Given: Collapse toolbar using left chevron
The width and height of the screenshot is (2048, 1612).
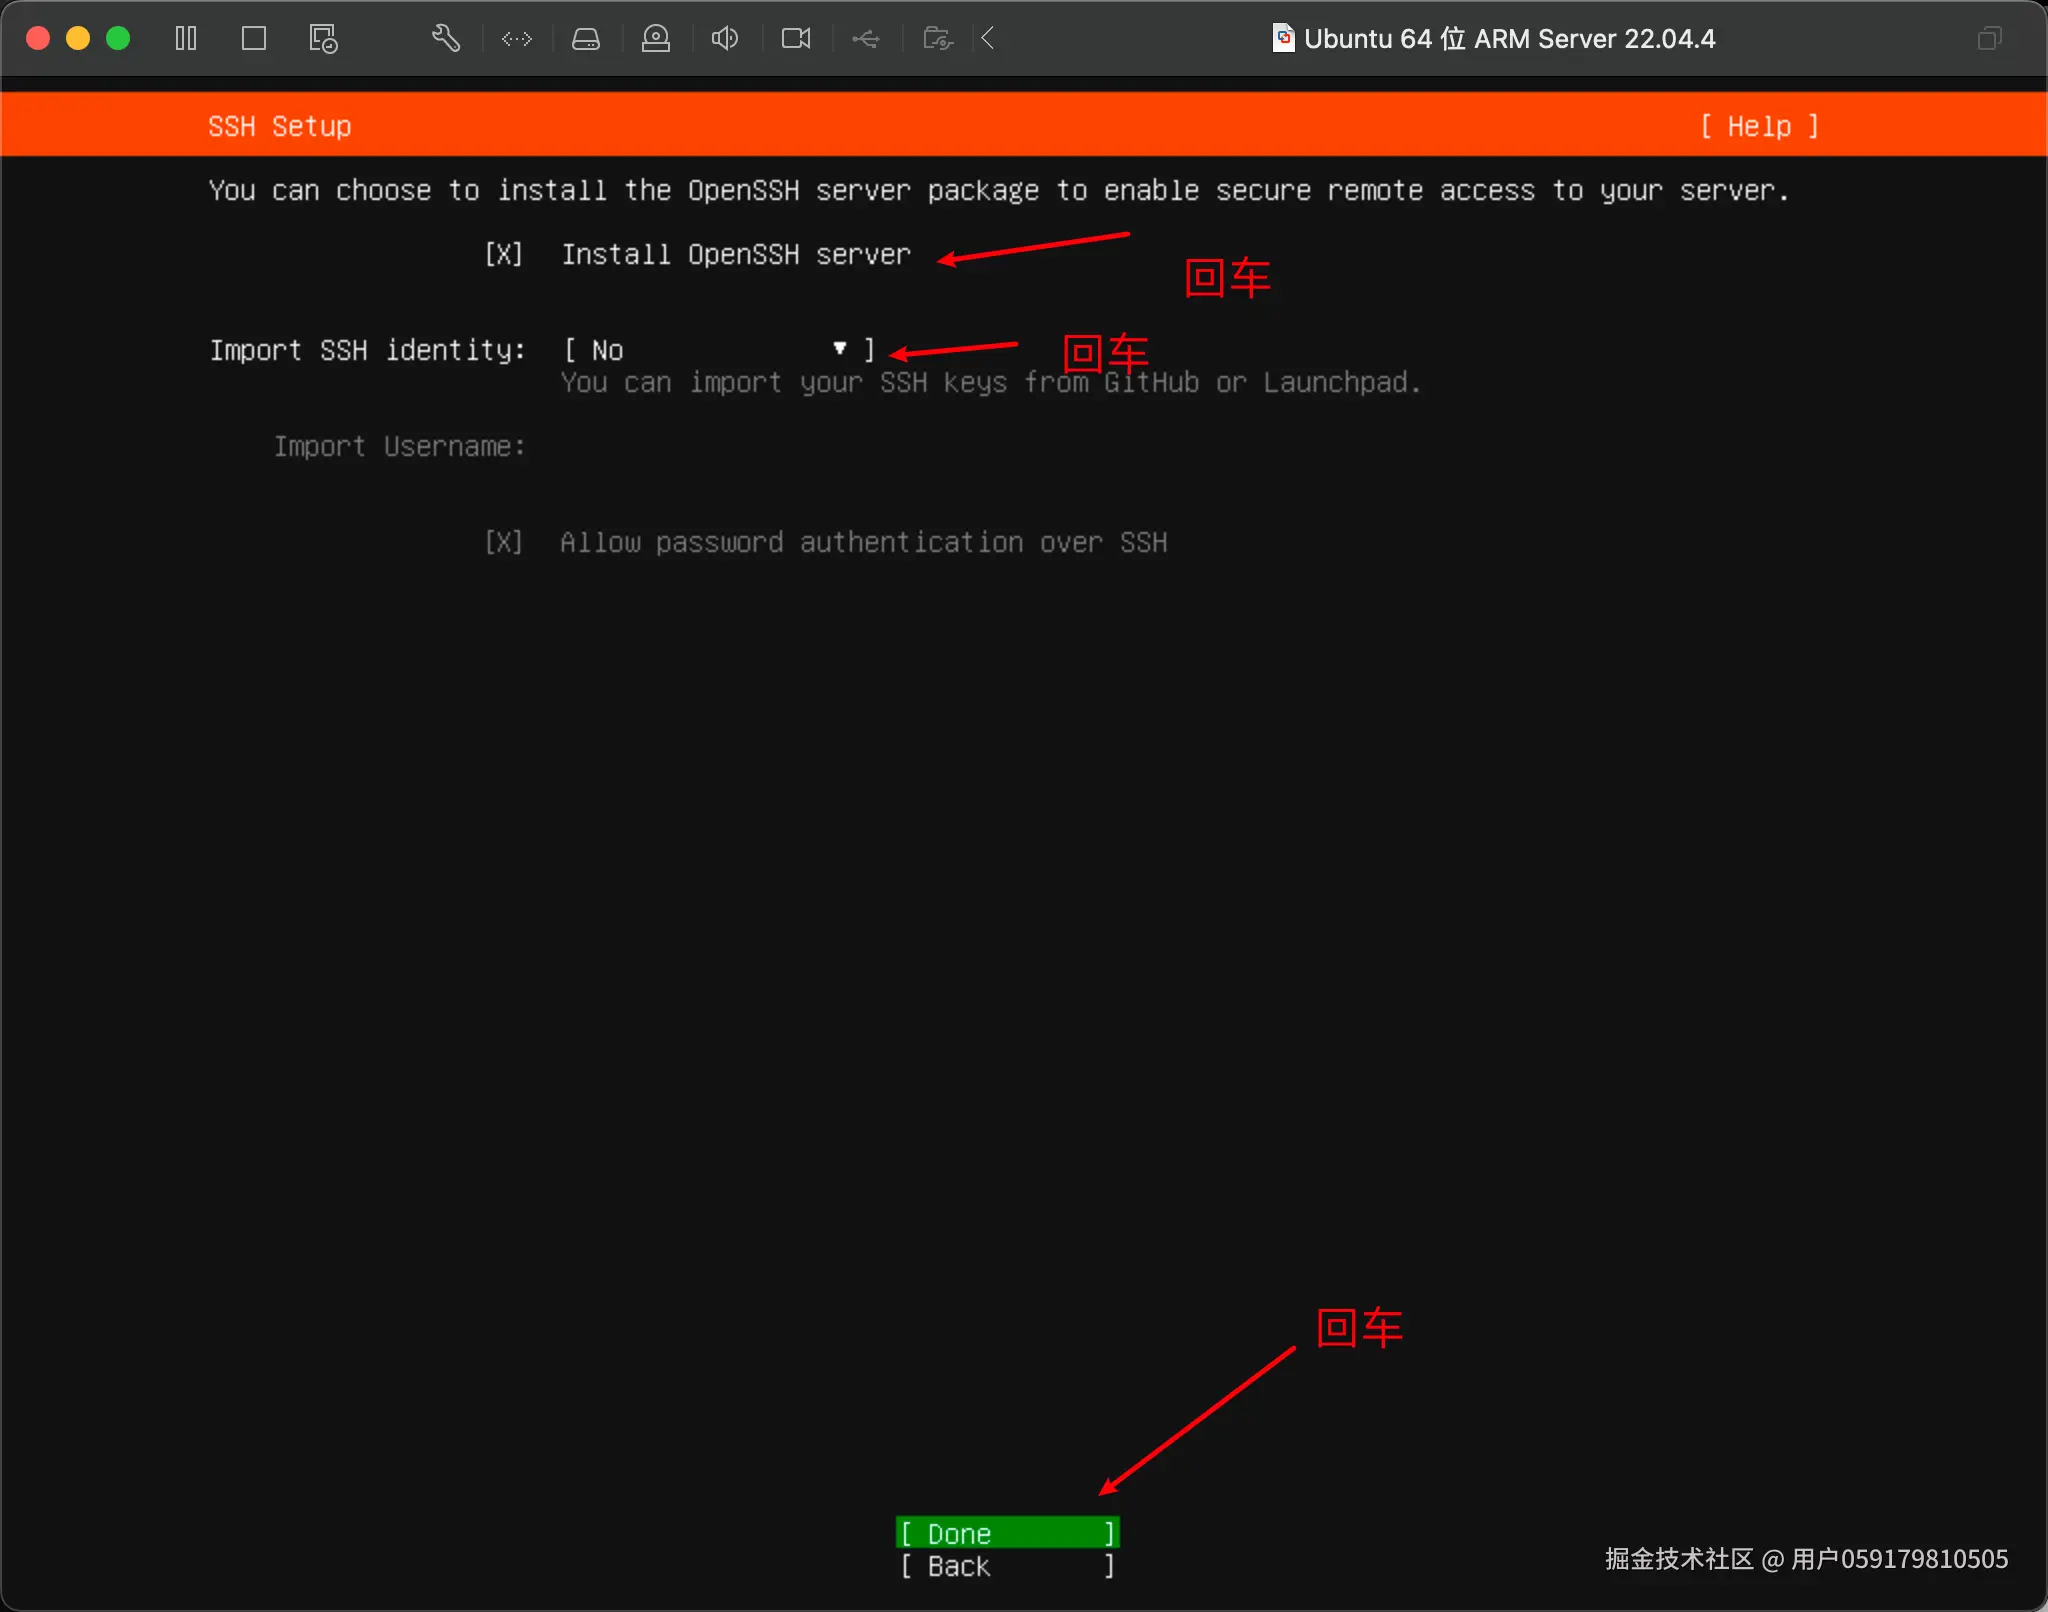Looking at the screenshot, I should pos(988,38).
